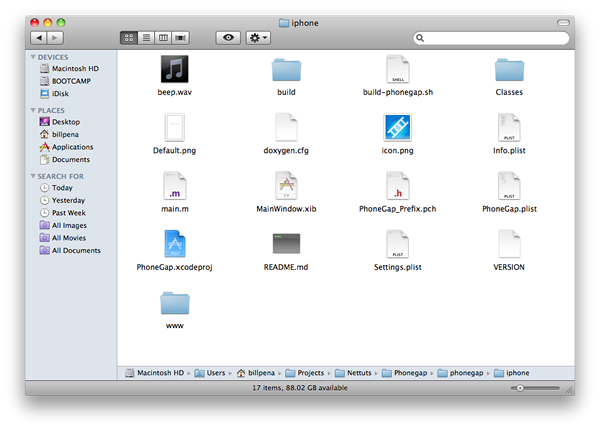Click billpena in the path bar
This screenshot has width=600, height=429.
click(x=256, y=373)
